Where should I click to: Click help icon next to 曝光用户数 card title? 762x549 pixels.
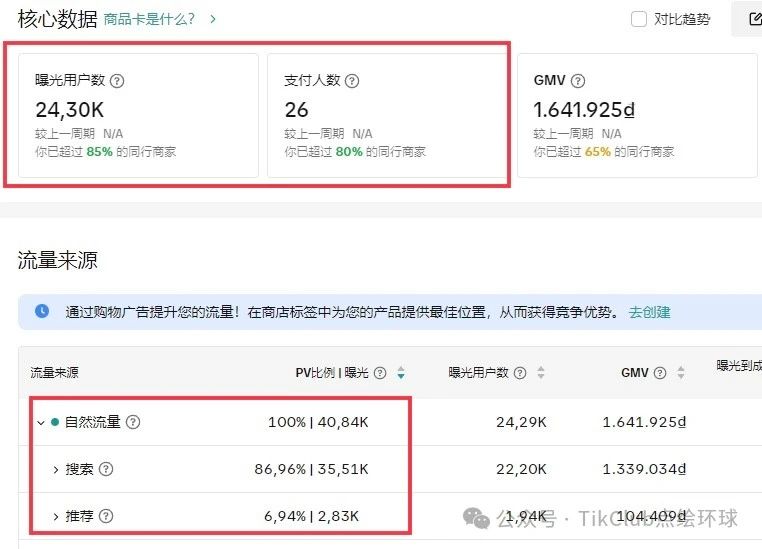[x=117, y=81]
